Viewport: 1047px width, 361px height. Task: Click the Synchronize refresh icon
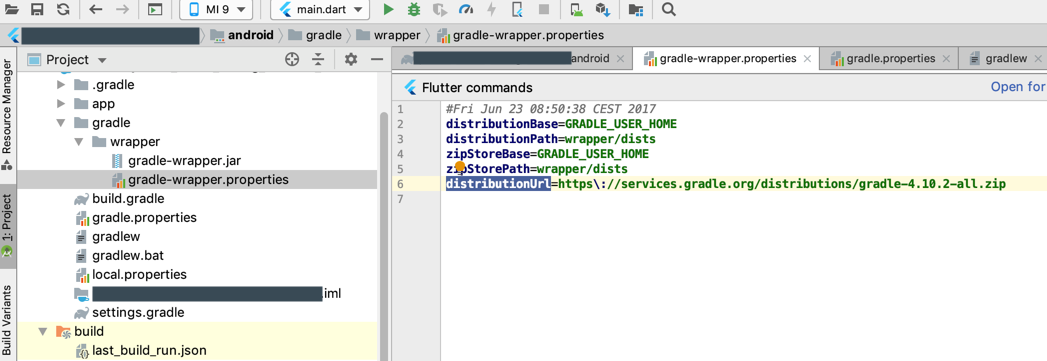(x=63, y=9)
